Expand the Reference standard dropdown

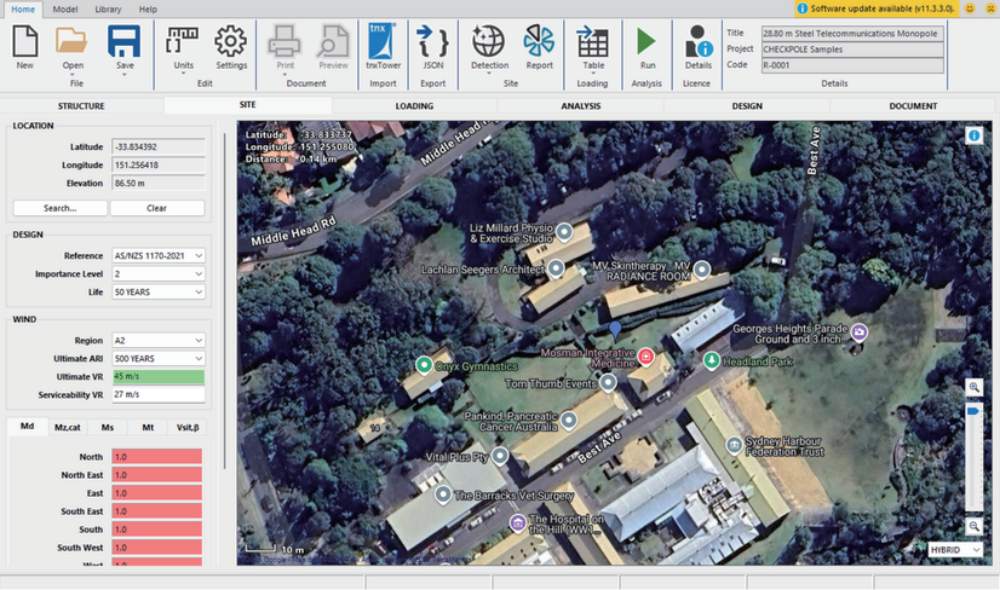(158, 256)
